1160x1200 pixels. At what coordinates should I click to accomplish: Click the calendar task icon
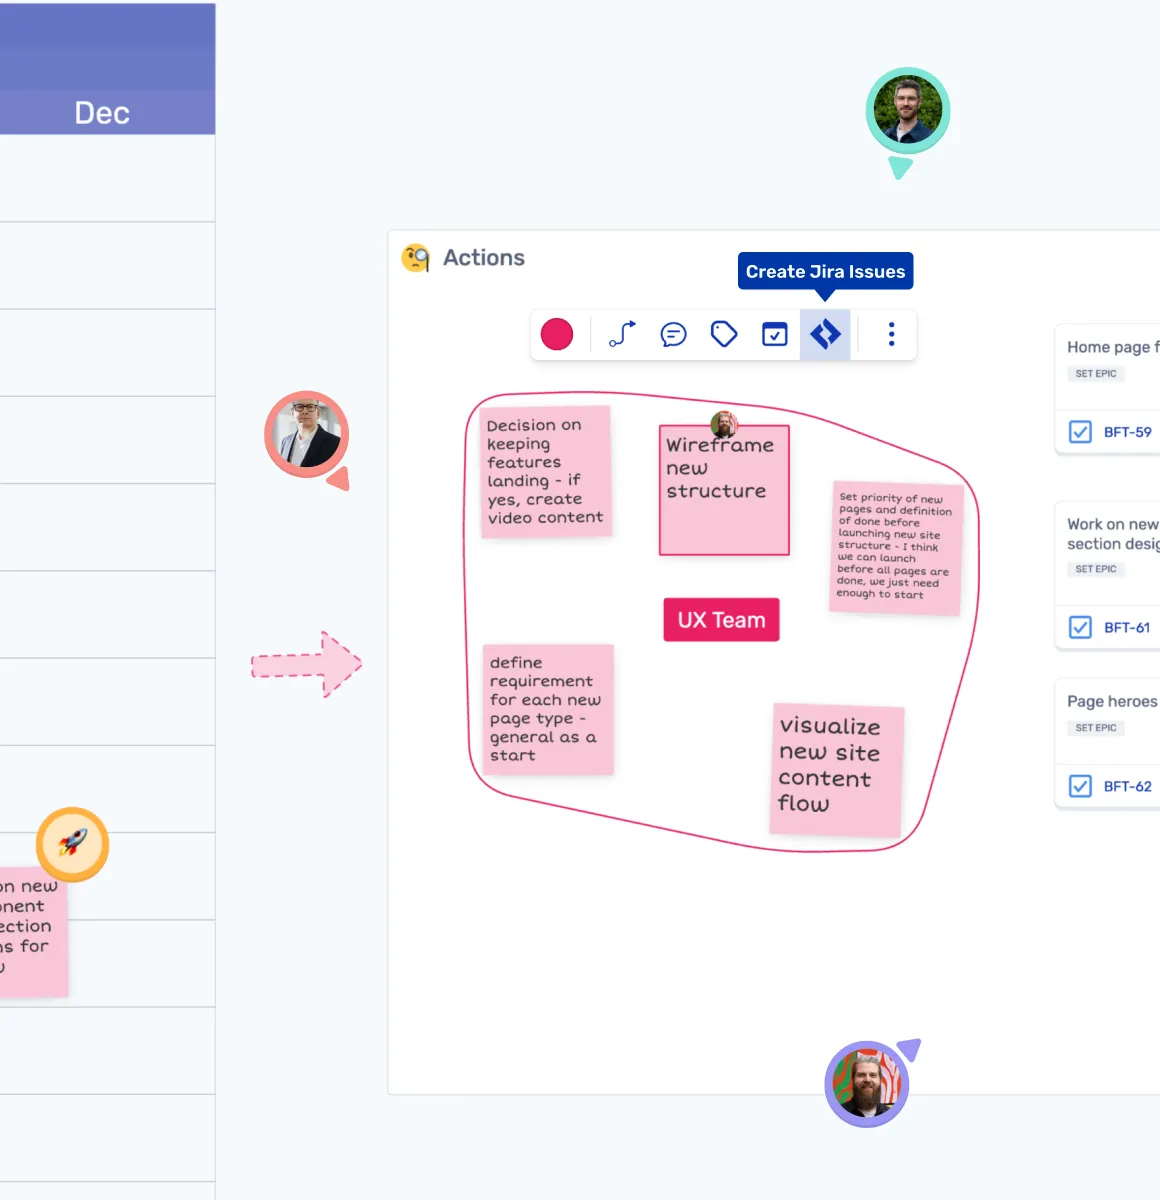[x=775, y=334]
